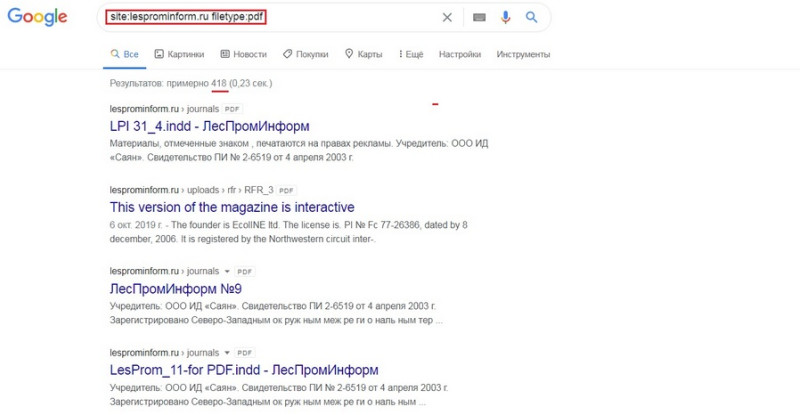
Task: Open Инструменты search tools
Action: point(523,54)
